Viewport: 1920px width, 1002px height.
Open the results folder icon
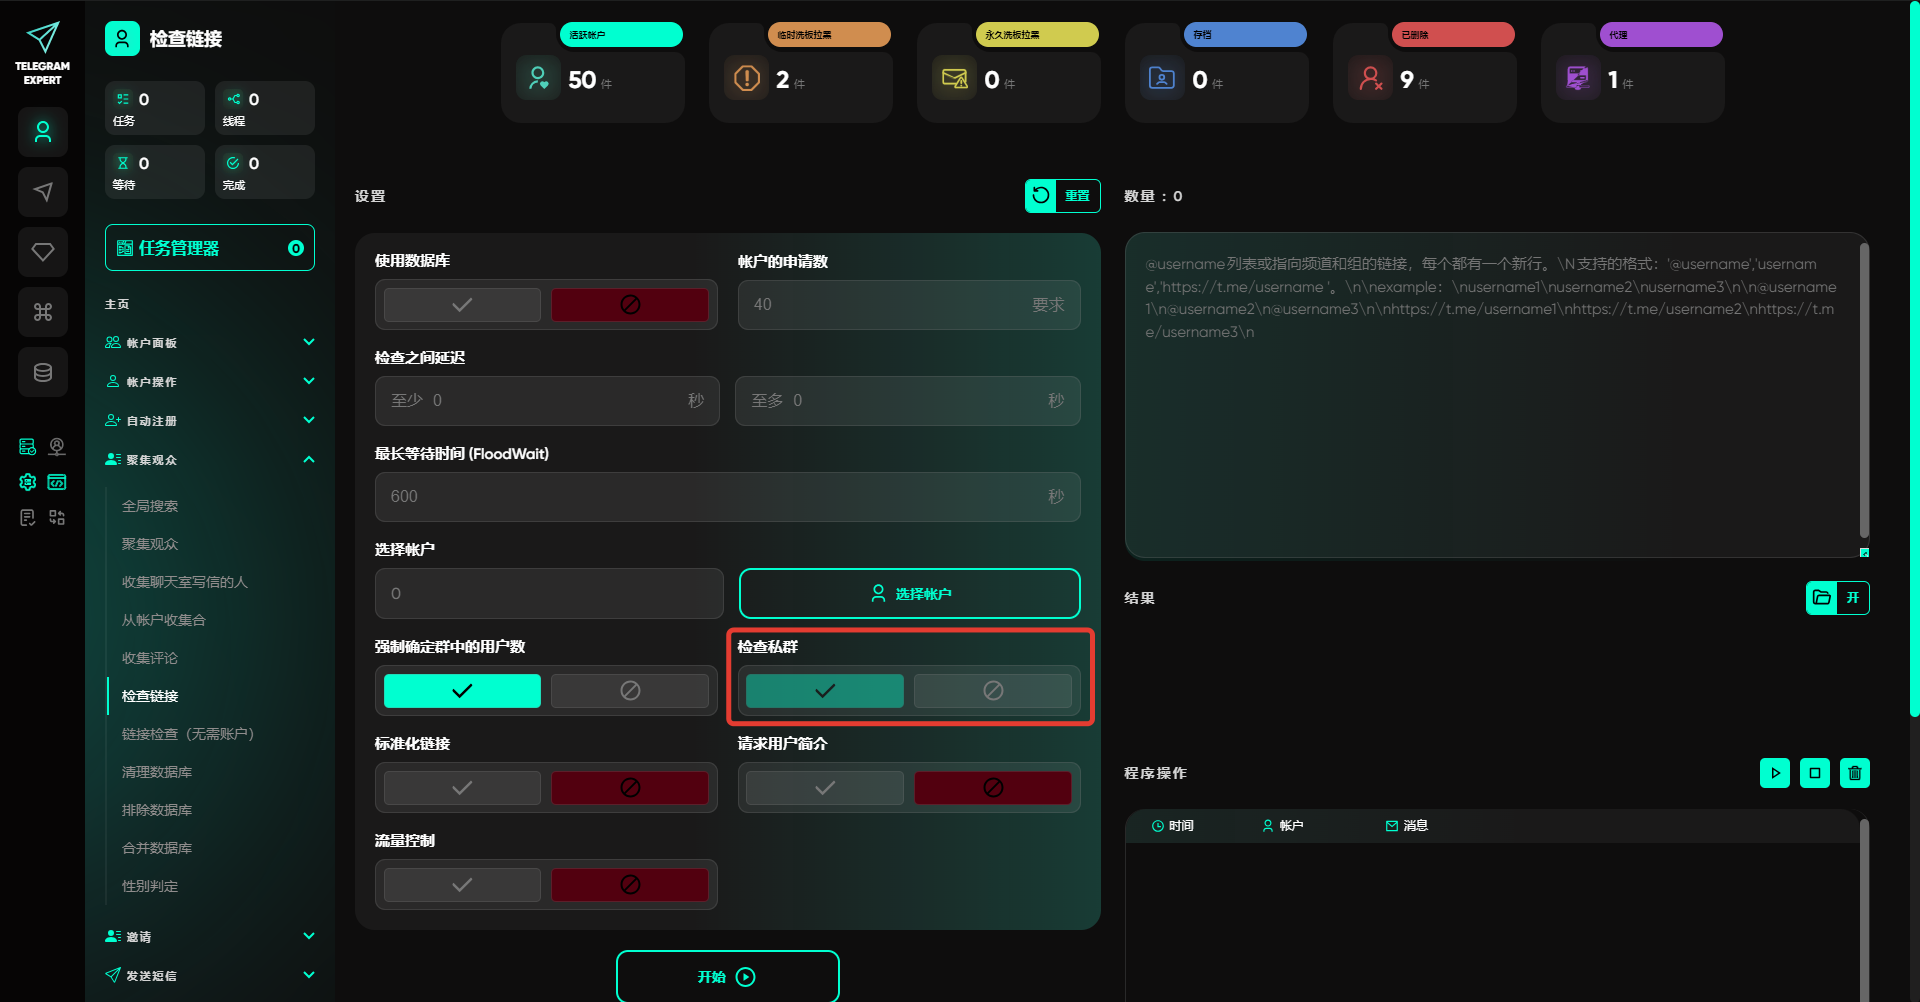pos(1822,598)
